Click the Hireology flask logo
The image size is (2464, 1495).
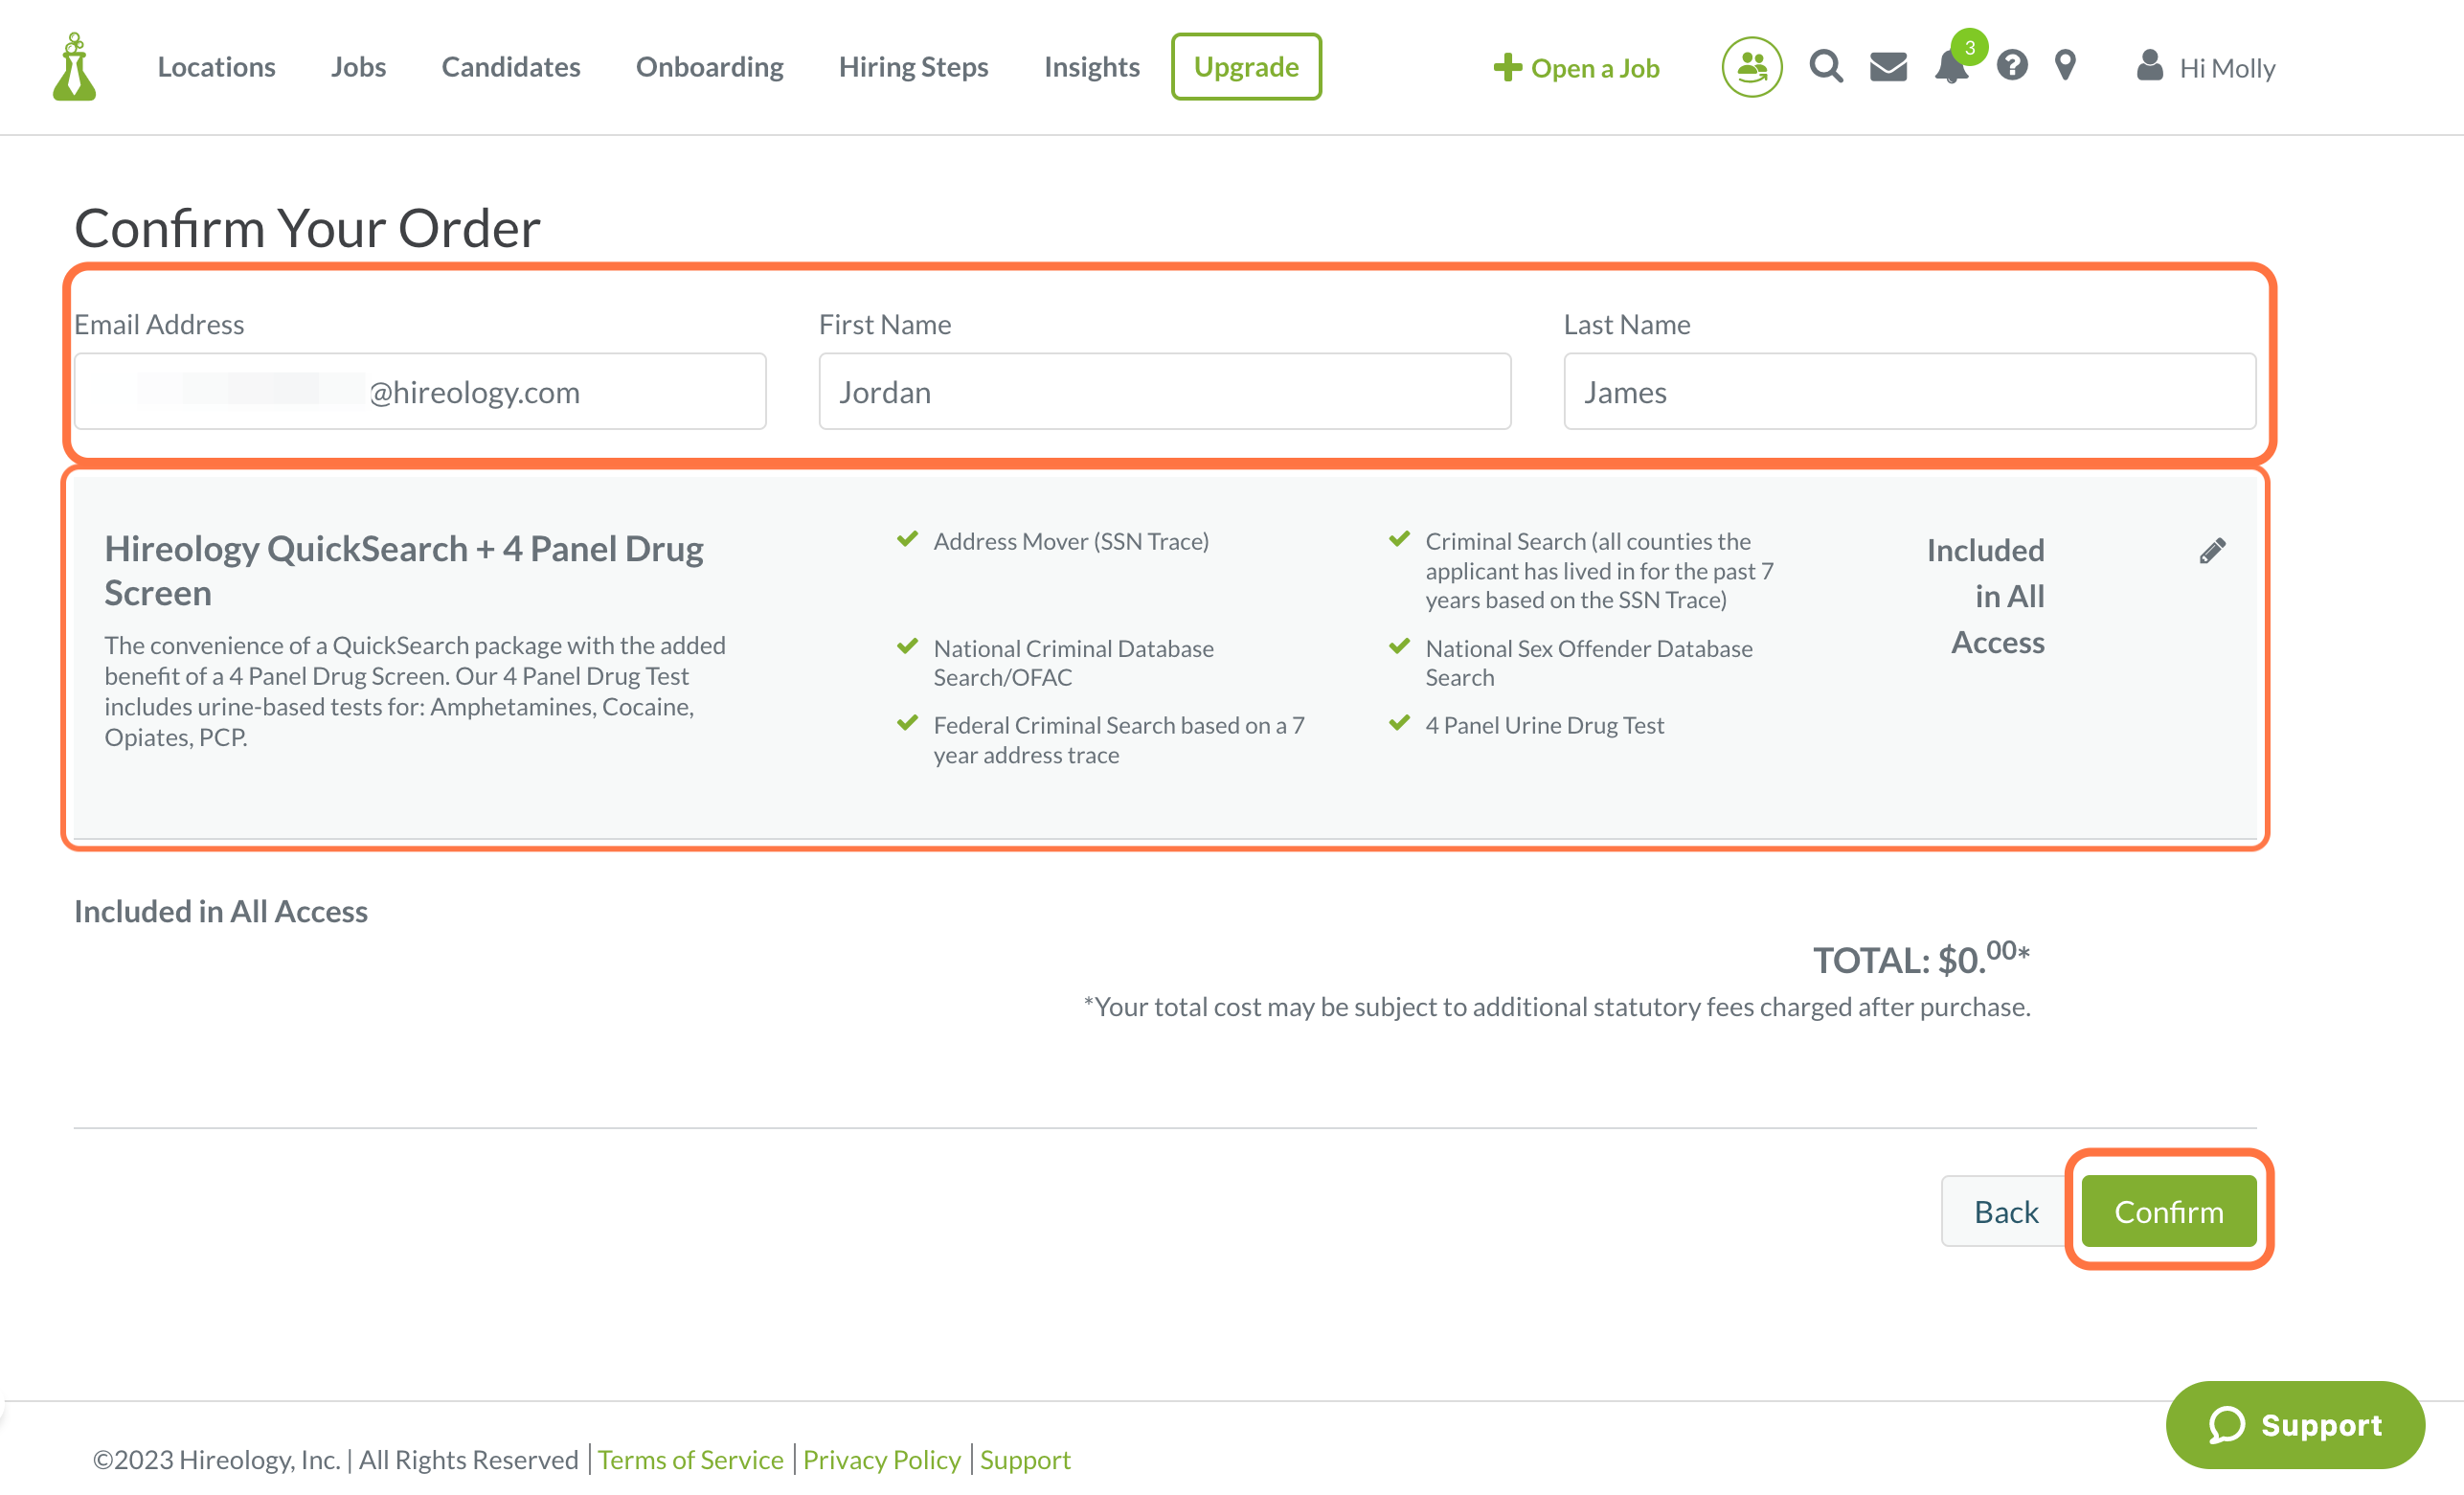point(75,67)
